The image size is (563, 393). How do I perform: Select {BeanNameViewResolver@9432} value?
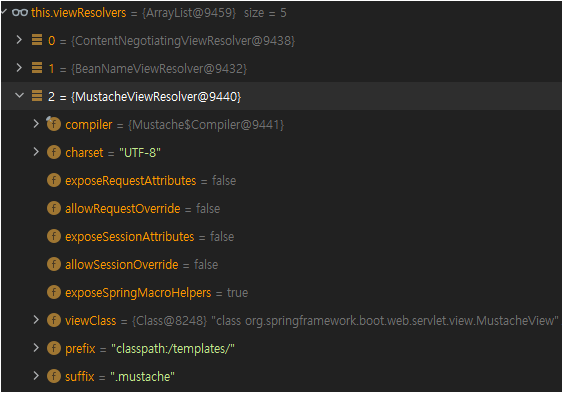click(159, 69)
